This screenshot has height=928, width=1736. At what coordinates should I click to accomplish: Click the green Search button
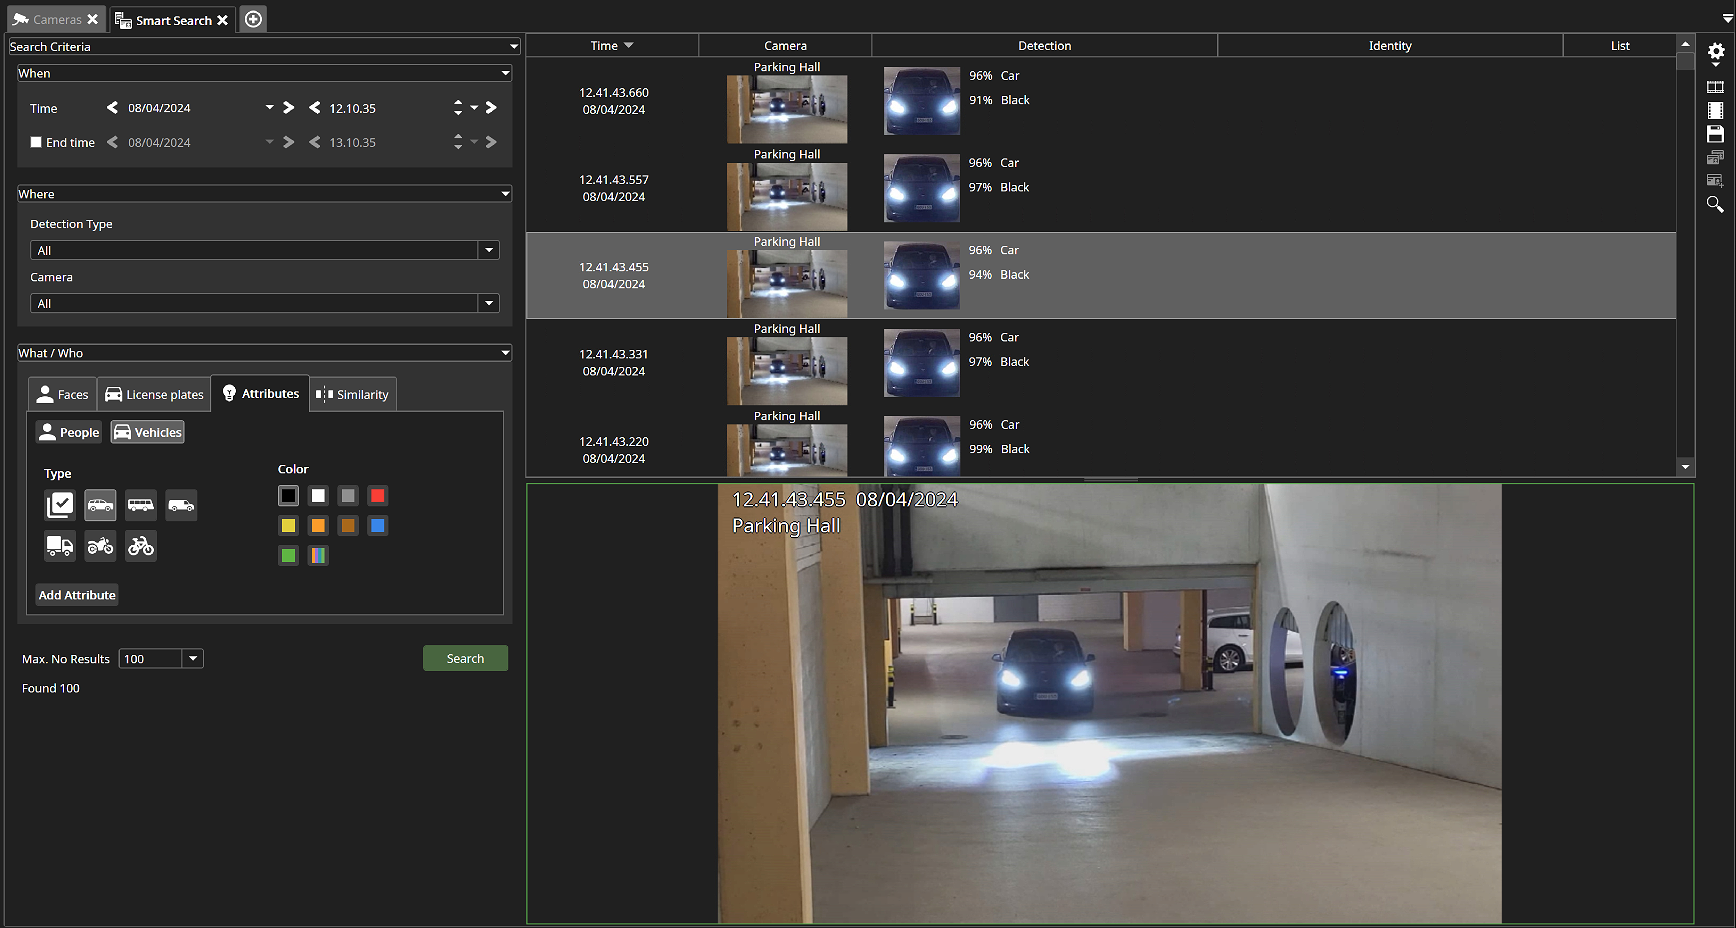tap(465, 658)
